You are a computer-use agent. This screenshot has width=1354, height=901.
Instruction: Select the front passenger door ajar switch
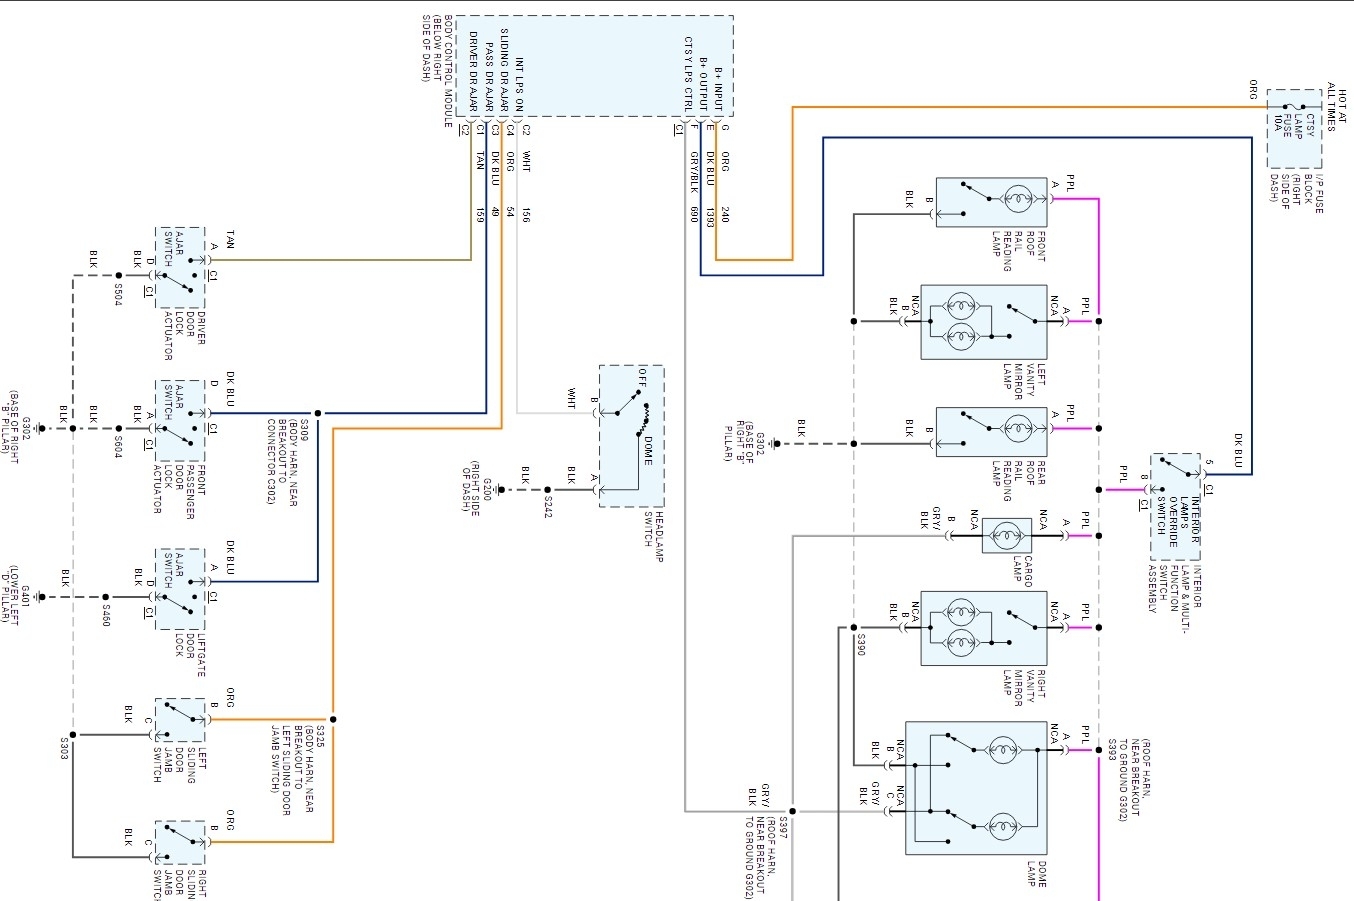[x=180, y=421]
